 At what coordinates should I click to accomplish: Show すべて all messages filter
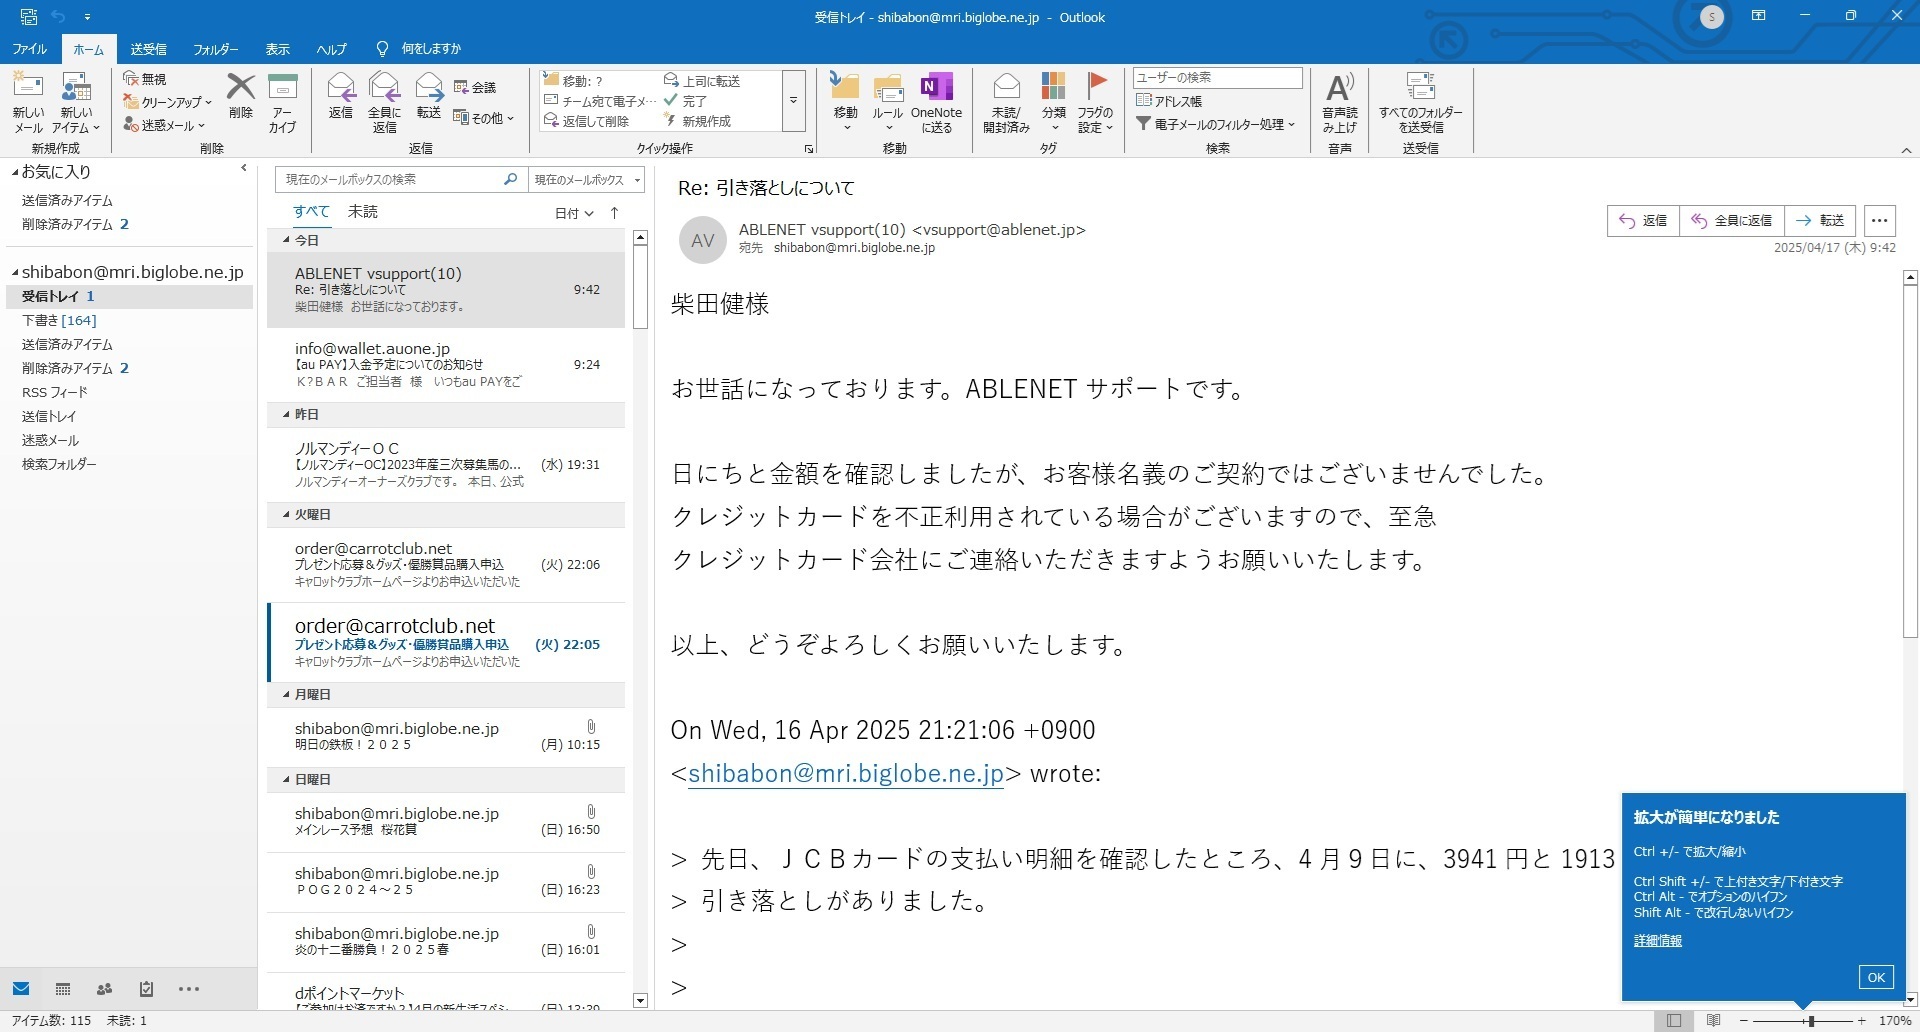(x=311, y=212)
